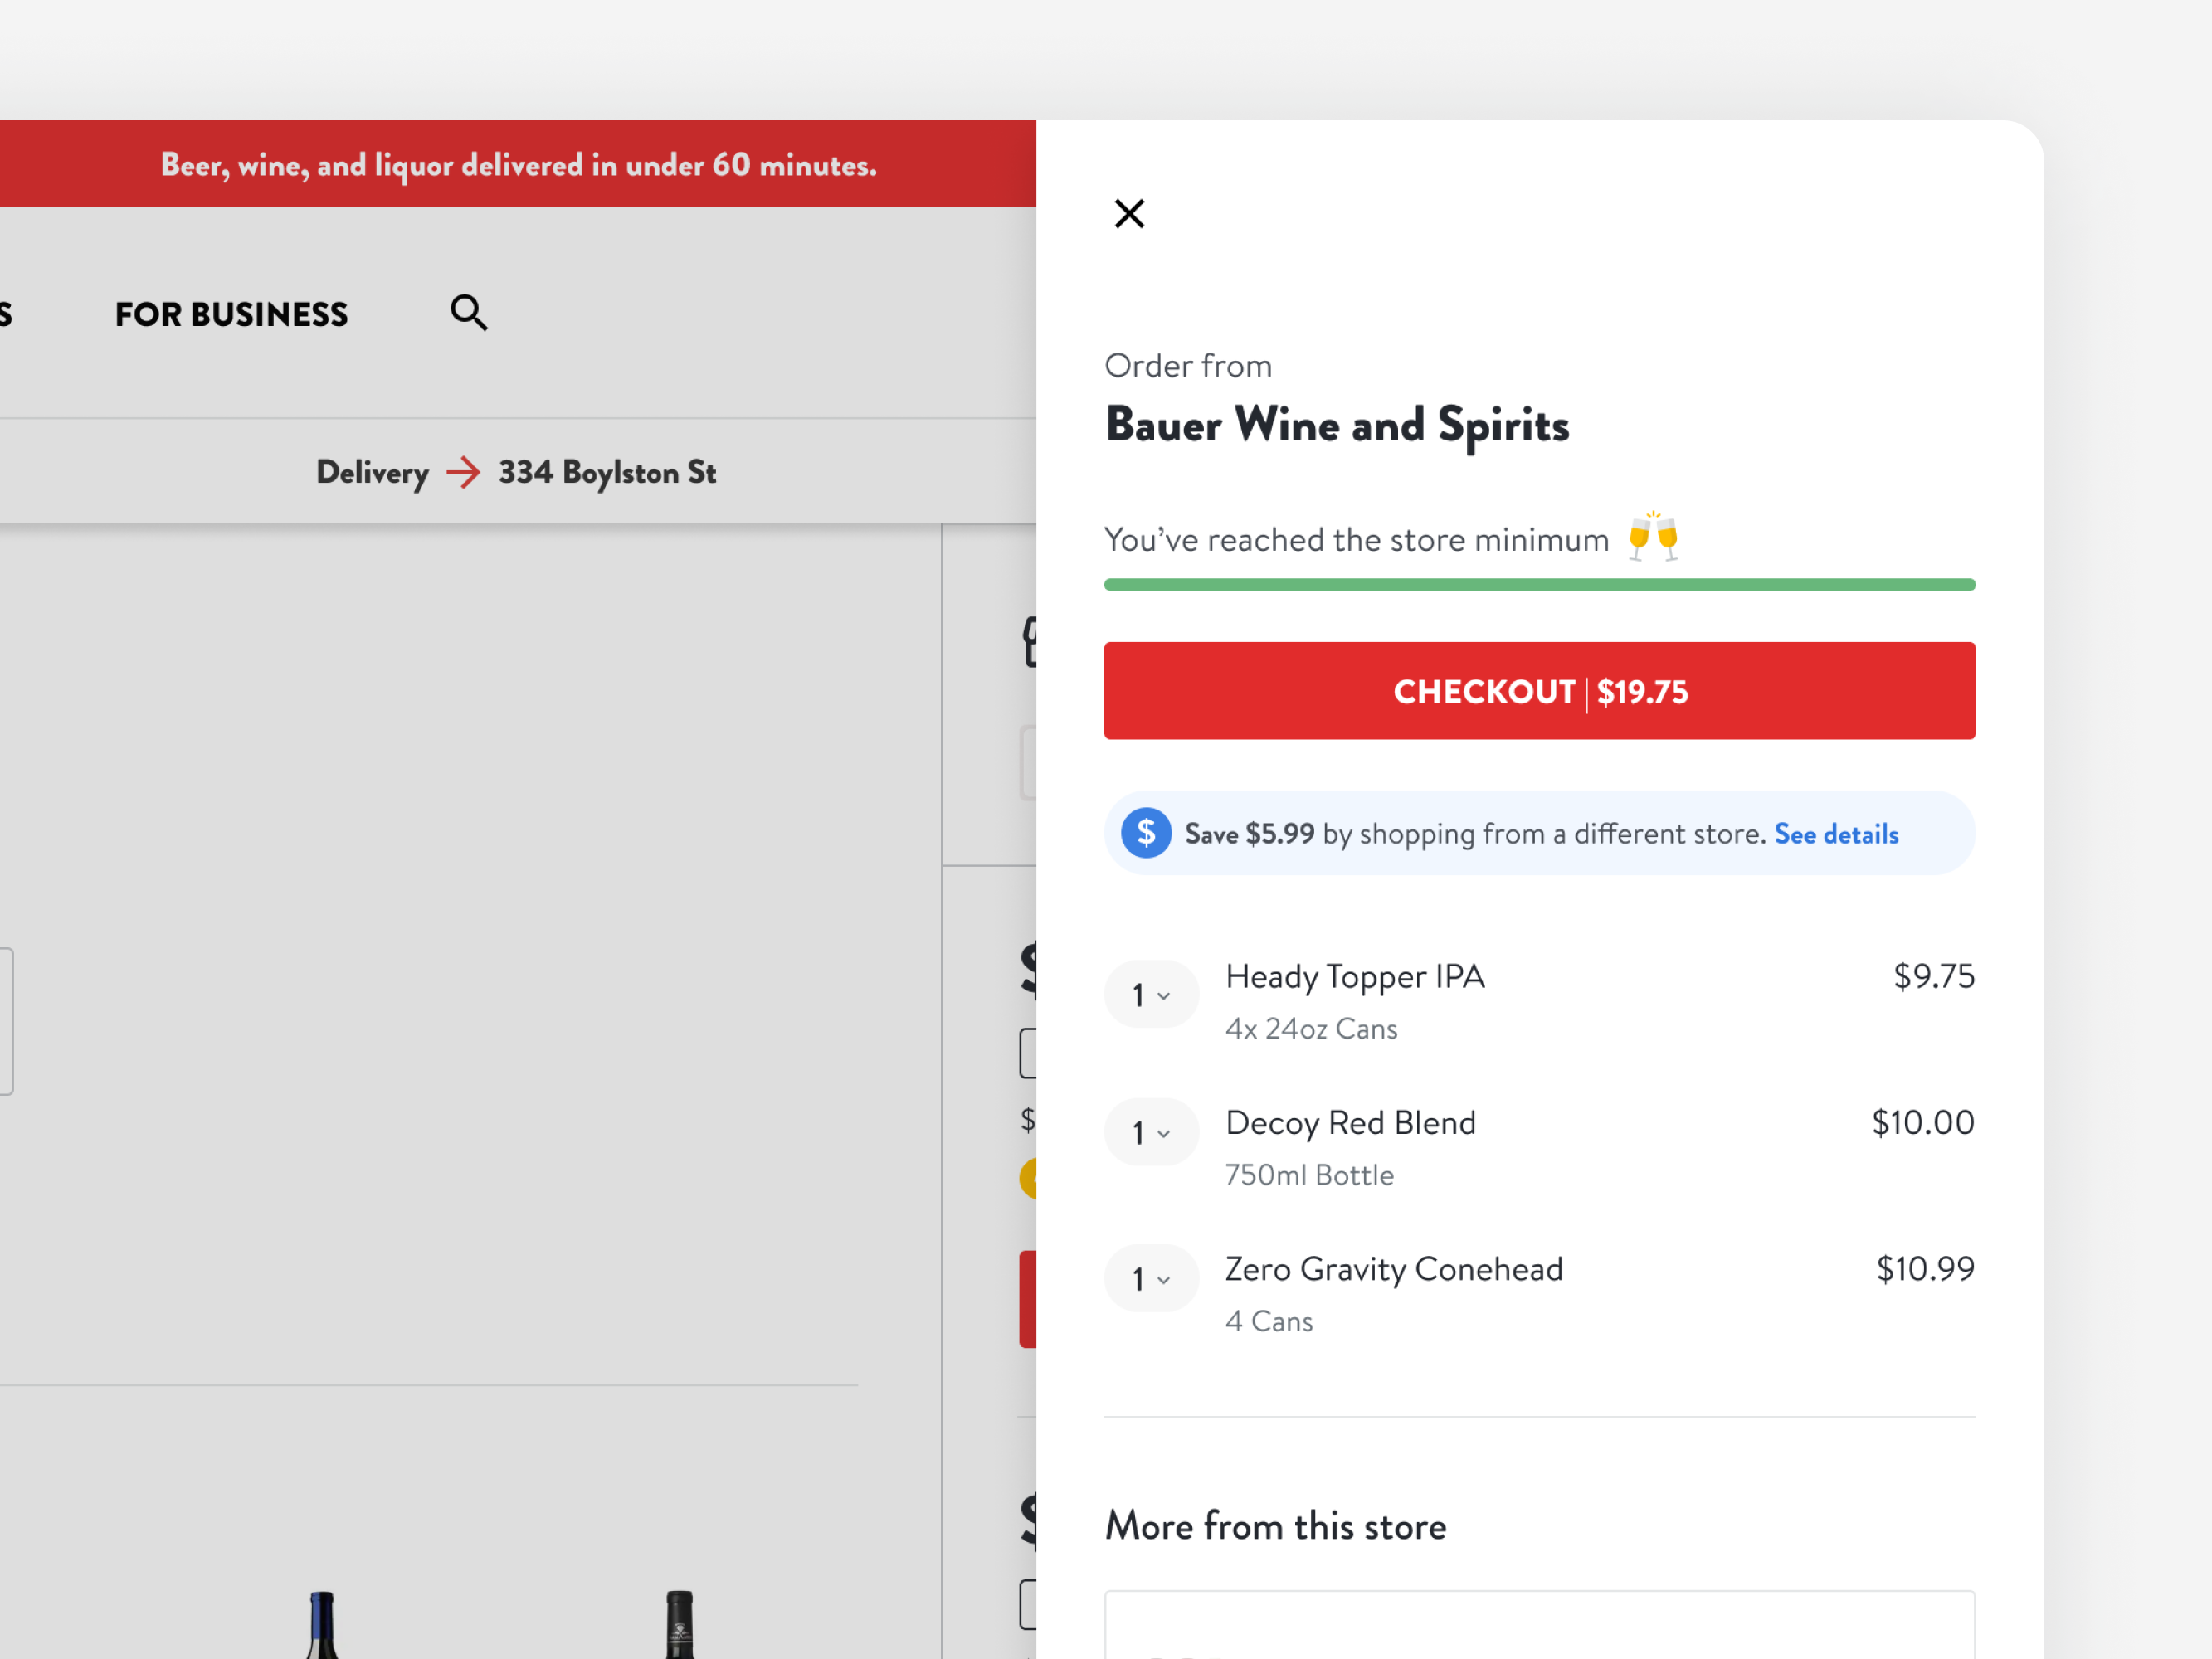Click the clinking glasses emoji
The height and width of the screenshot is (1659, 2212).
pos(1653,537)
